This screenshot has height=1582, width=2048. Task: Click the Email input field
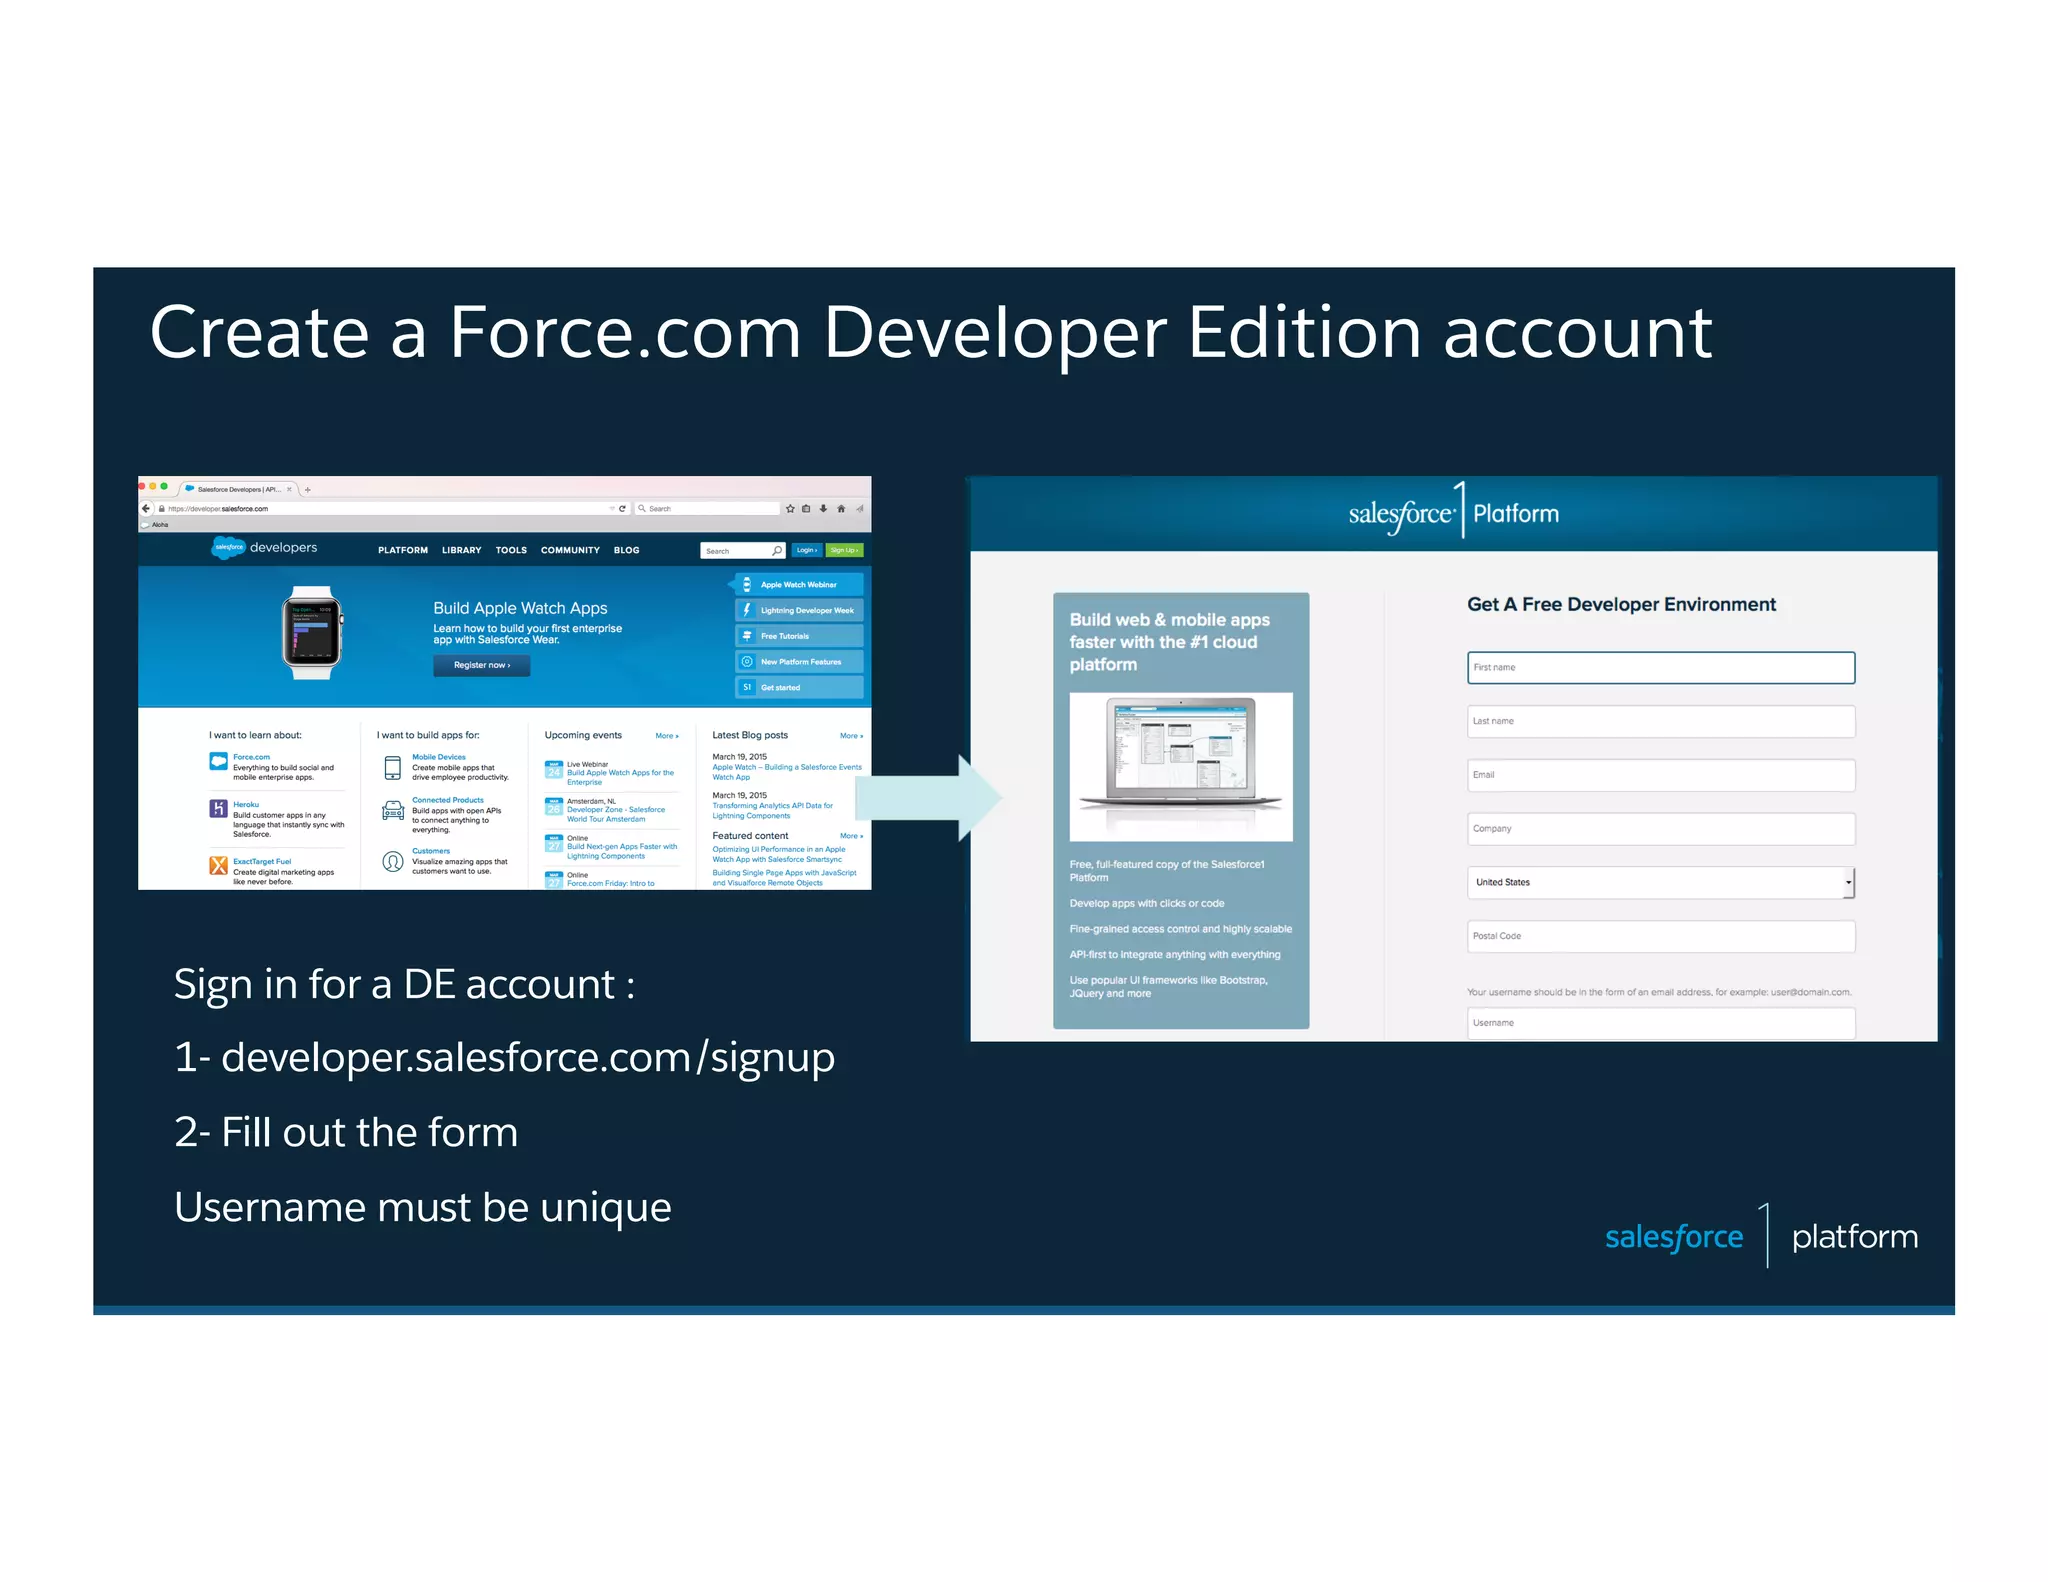pos(1660,775)
